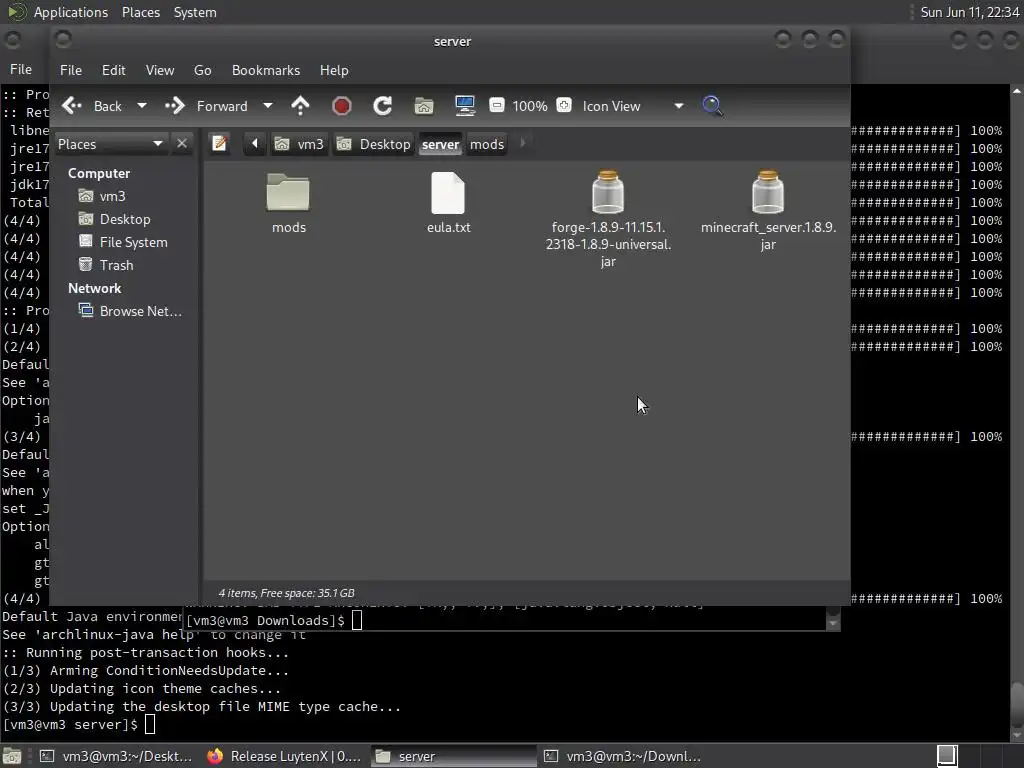Click the server window menu button at title bar left
This screenshot has width=1024, height=768.
click(63, 40)
